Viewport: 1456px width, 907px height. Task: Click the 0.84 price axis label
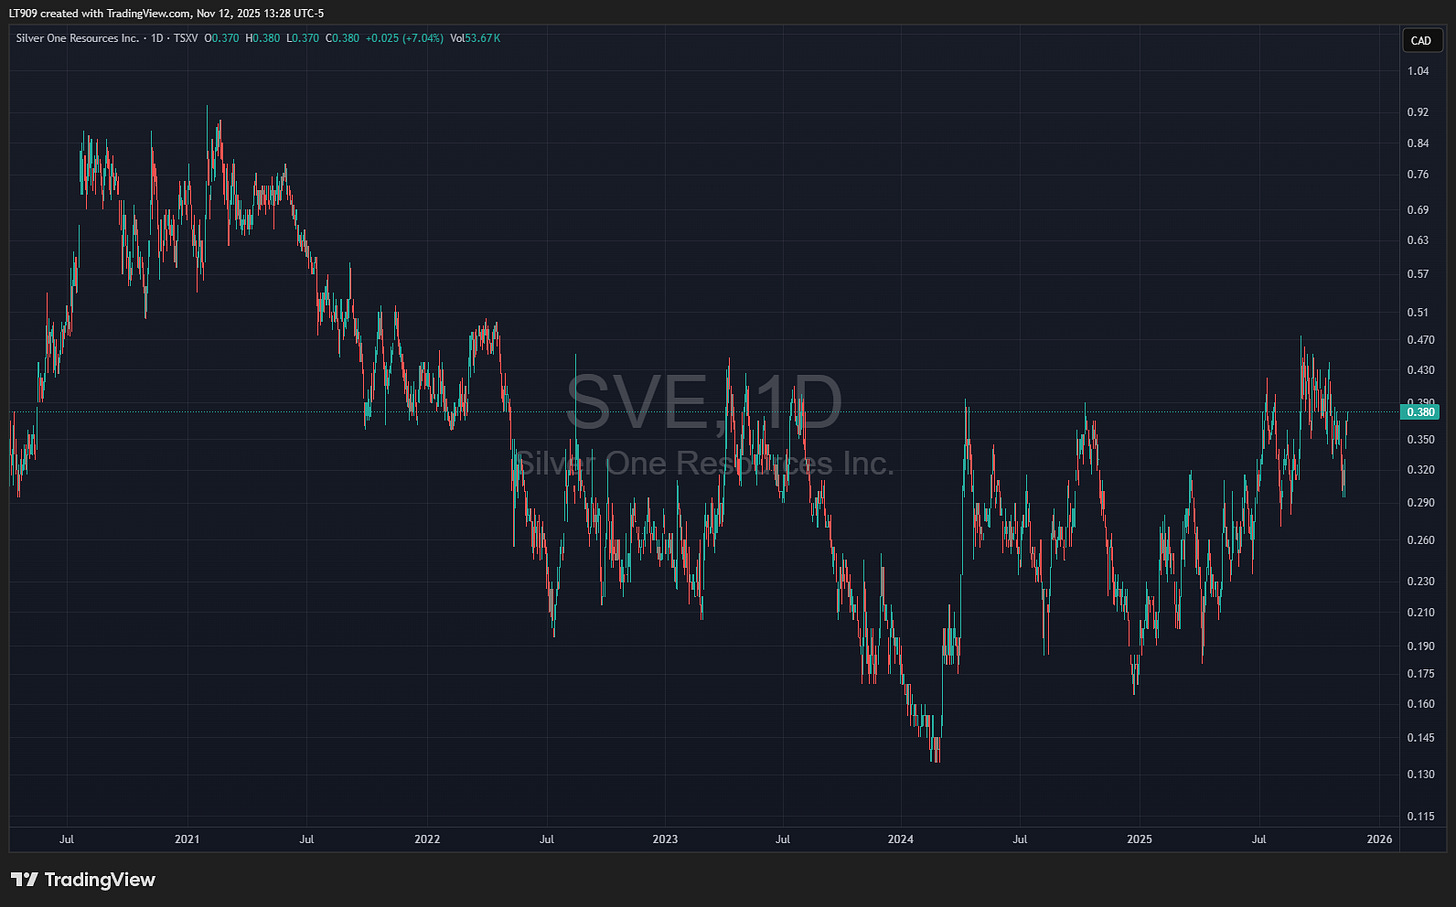[1418, 143]
